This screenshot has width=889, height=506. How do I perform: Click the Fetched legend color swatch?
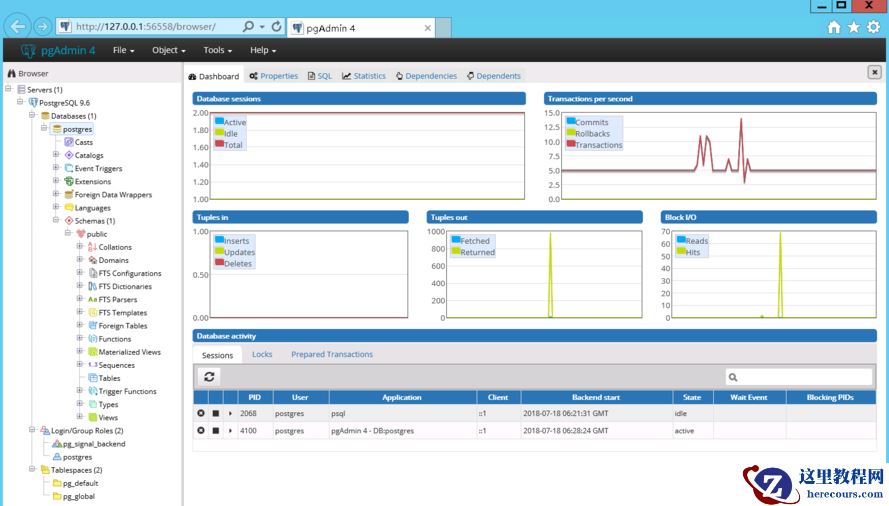(x=456, y=239)
